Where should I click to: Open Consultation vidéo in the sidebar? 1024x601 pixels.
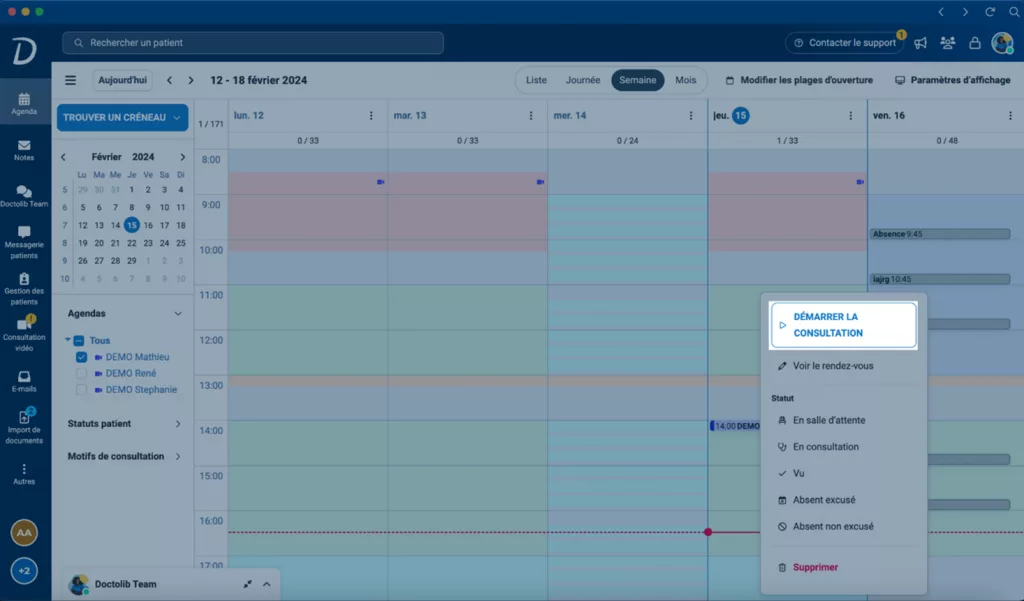(x=24, y=330)
